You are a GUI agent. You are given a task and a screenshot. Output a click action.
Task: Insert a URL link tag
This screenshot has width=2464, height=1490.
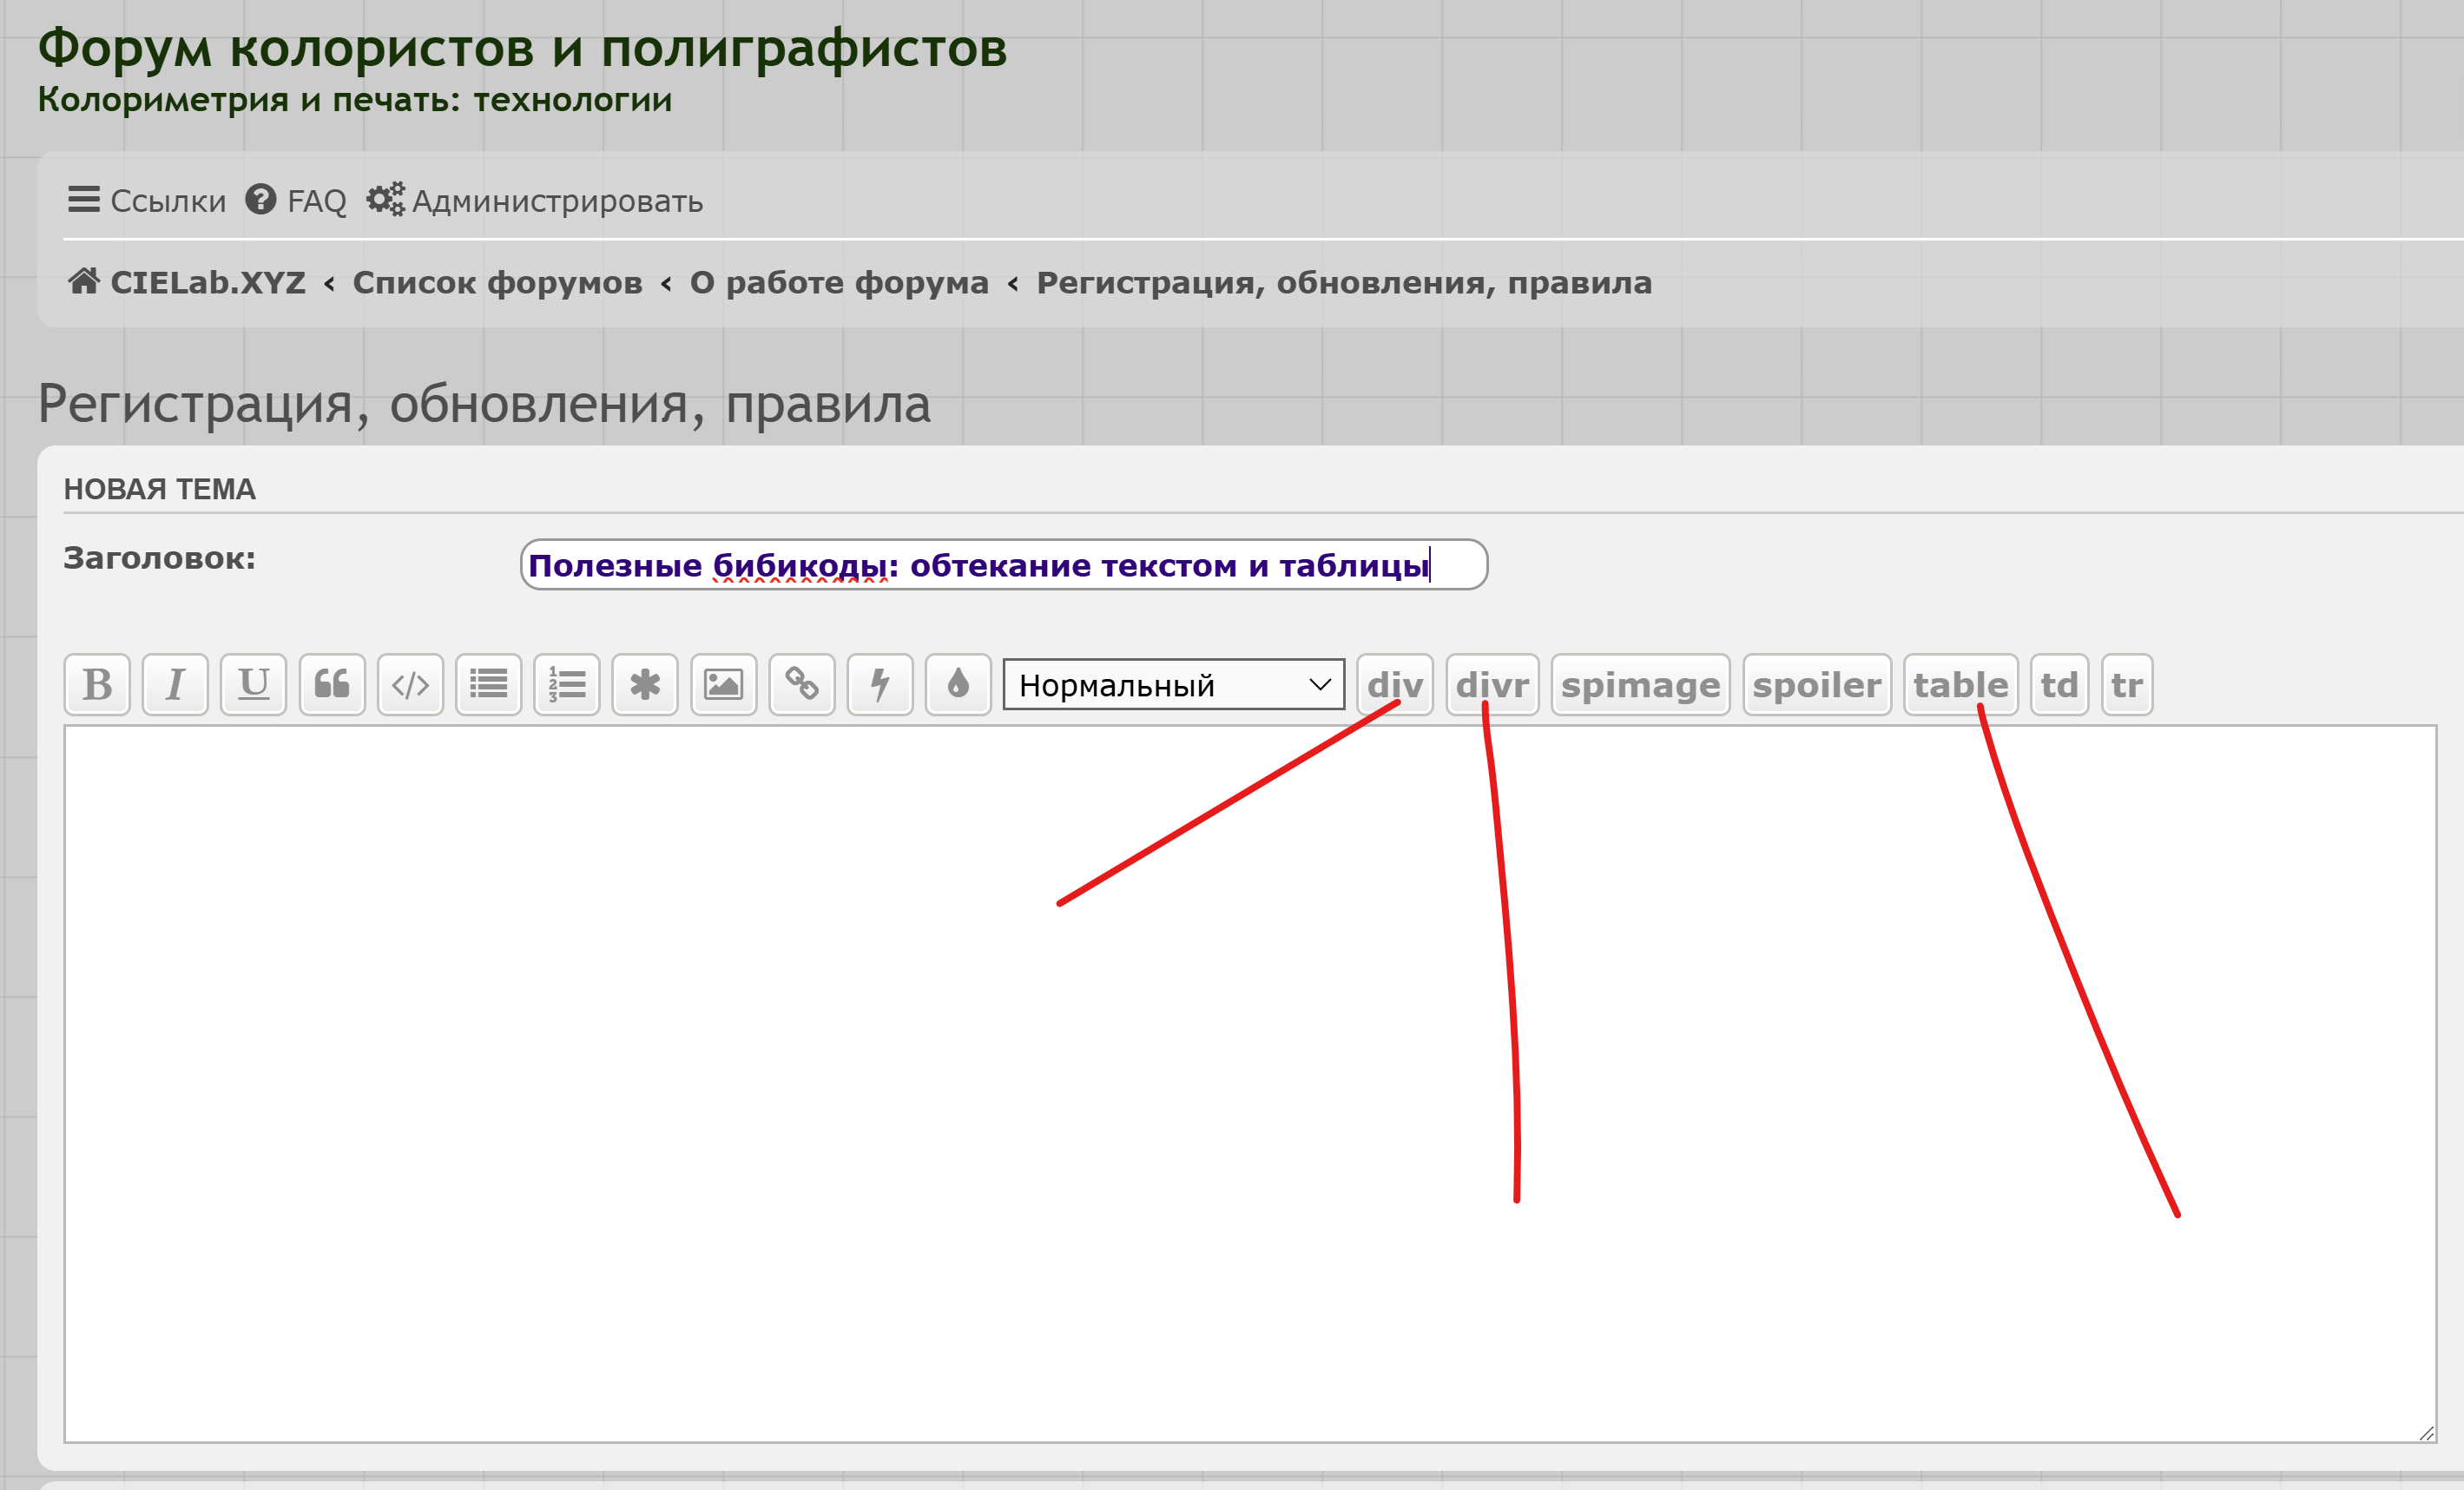801,685
